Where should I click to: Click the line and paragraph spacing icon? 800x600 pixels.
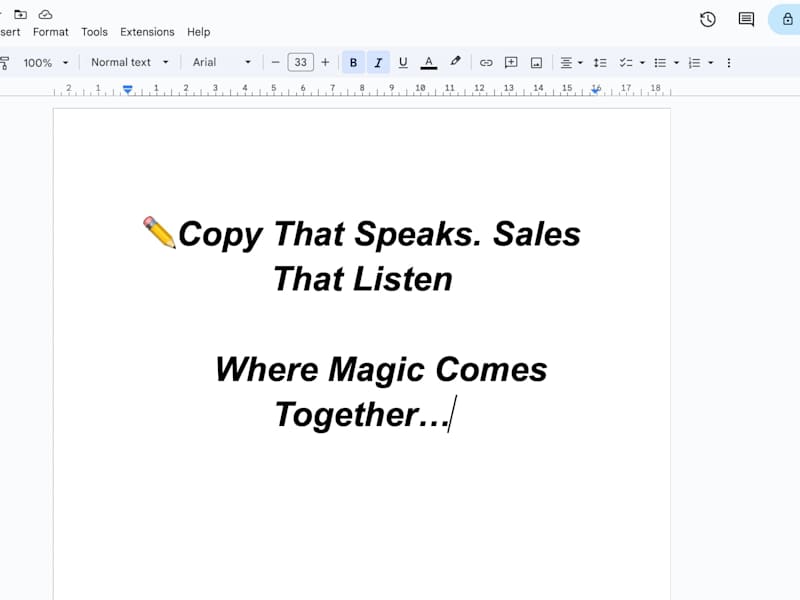click(600, 62)
